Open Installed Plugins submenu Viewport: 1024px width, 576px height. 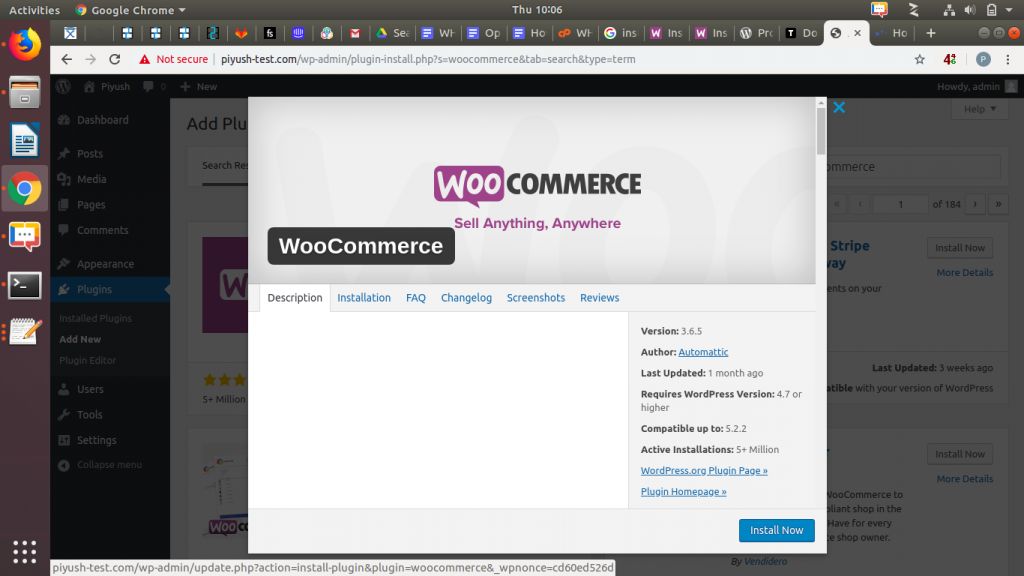95,318
